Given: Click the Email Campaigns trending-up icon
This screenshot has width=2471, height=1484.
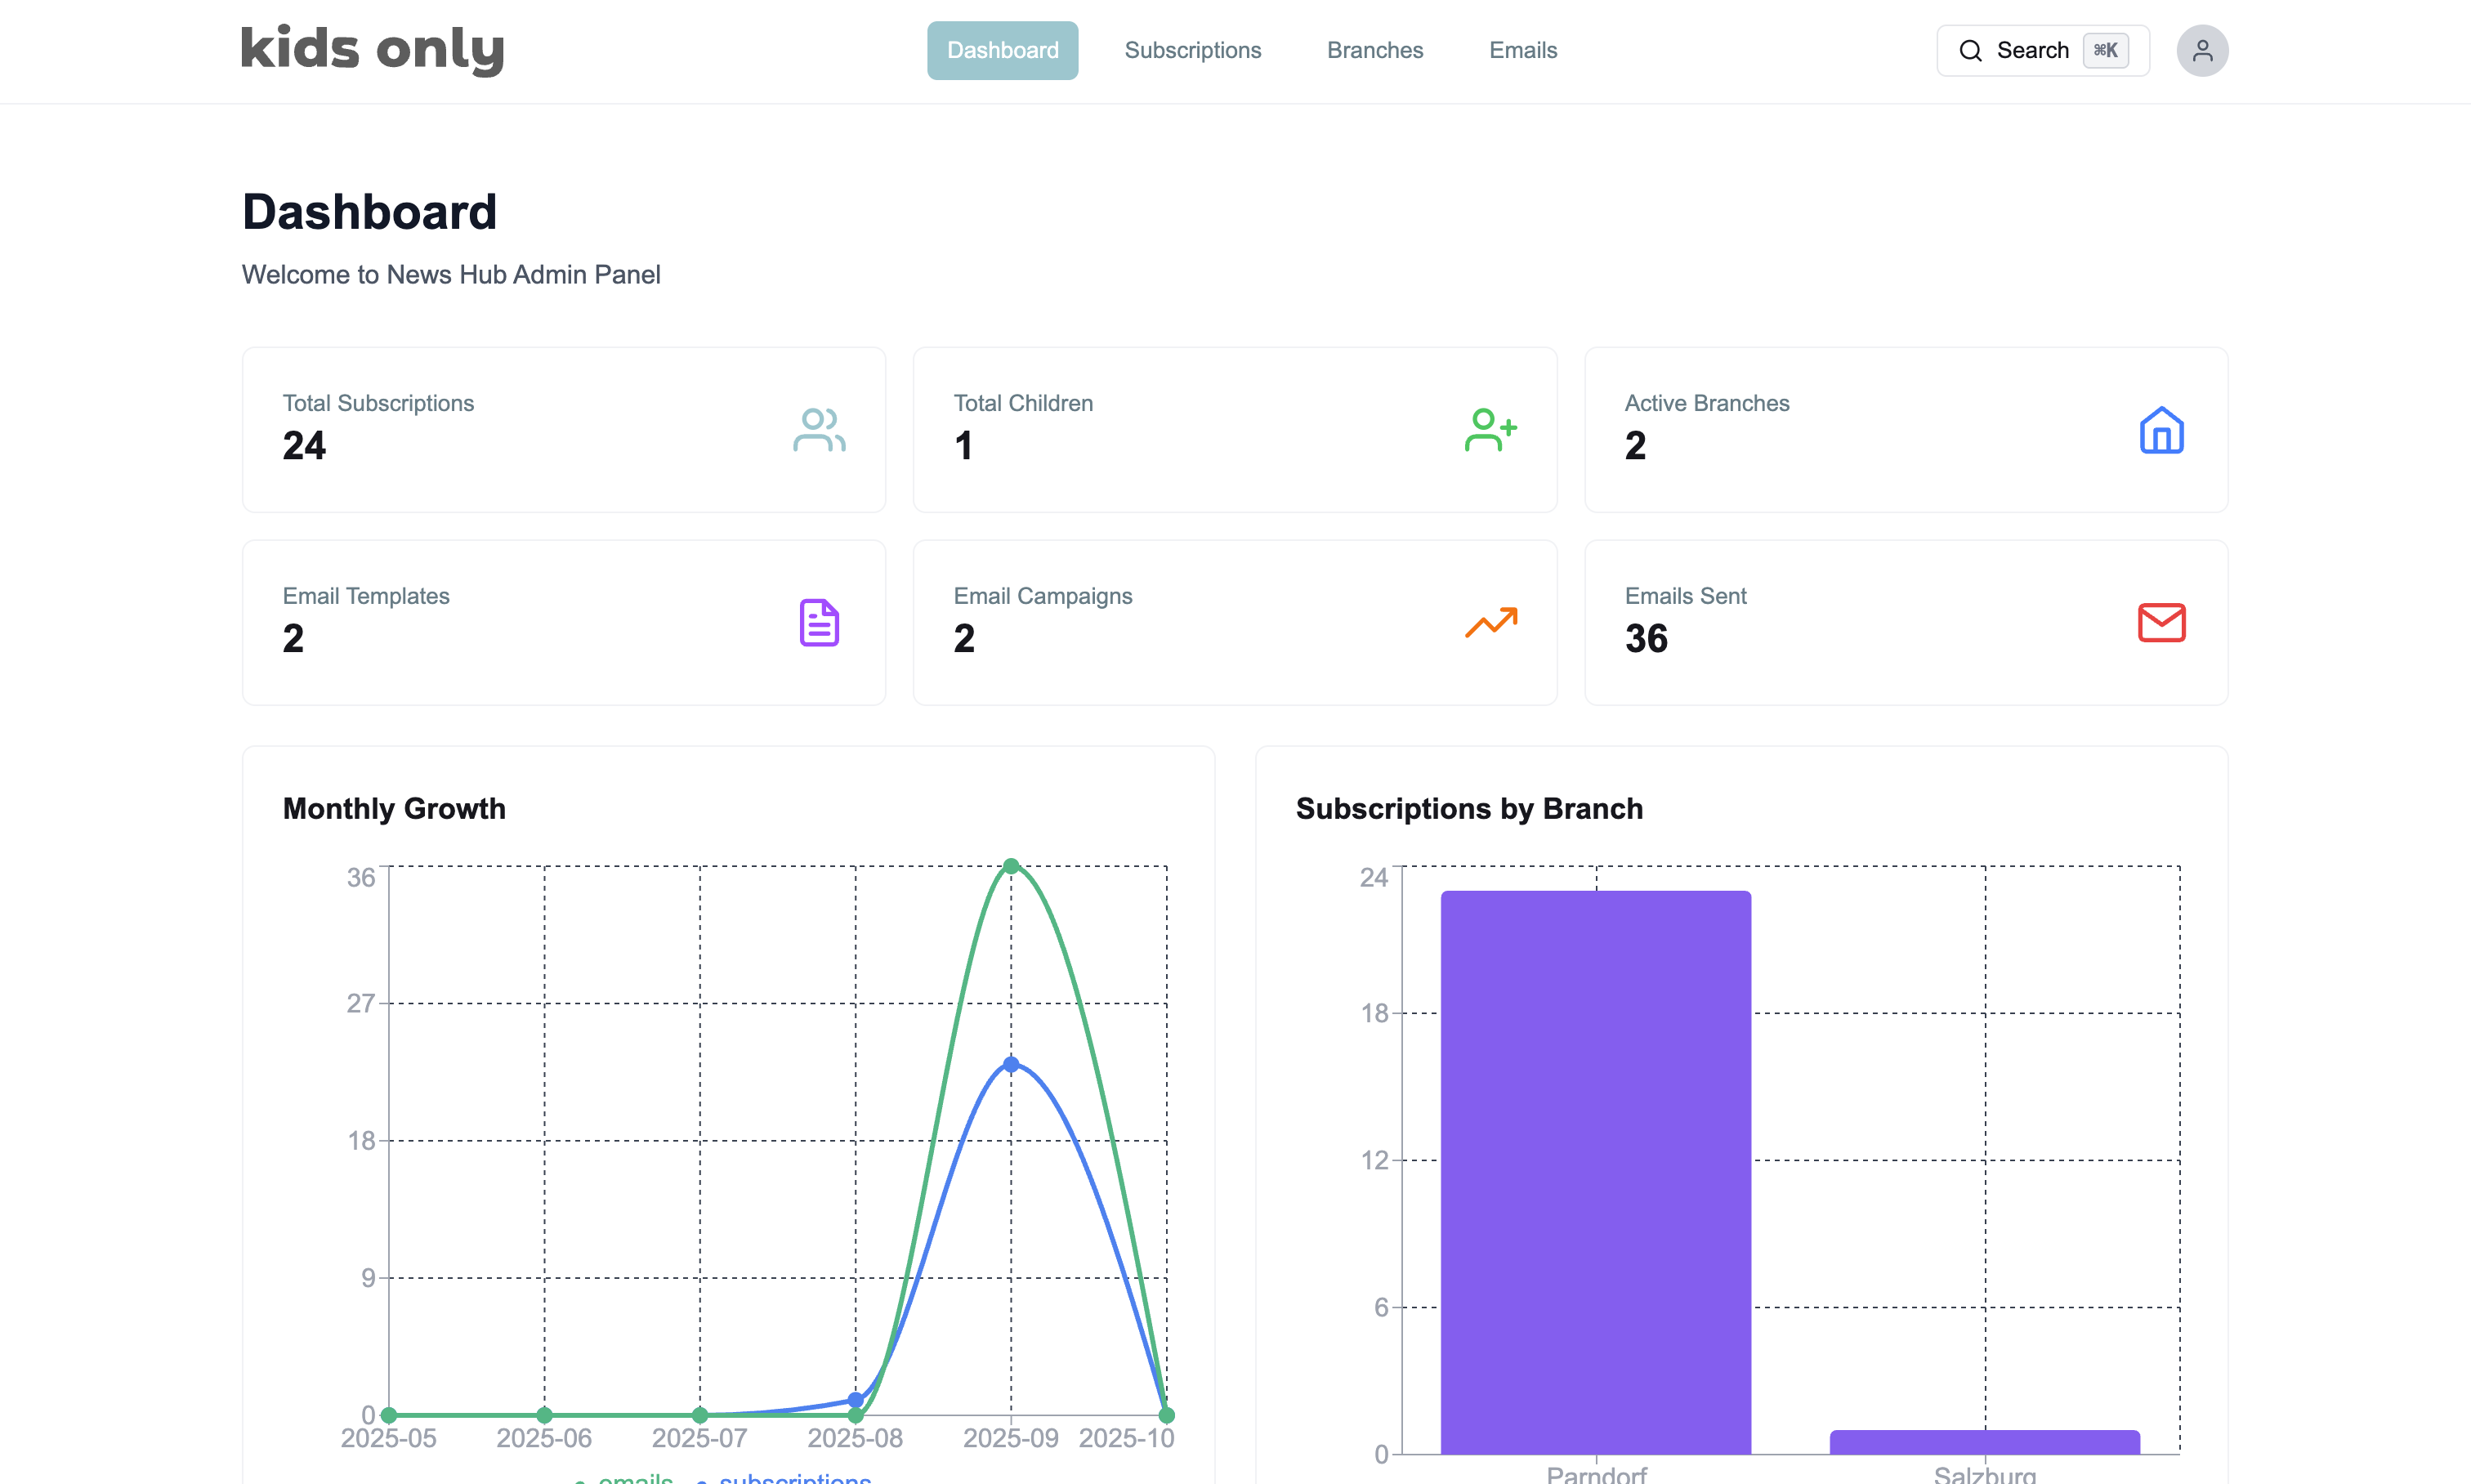Looking at the screenshot, I should pos(1490,623).
